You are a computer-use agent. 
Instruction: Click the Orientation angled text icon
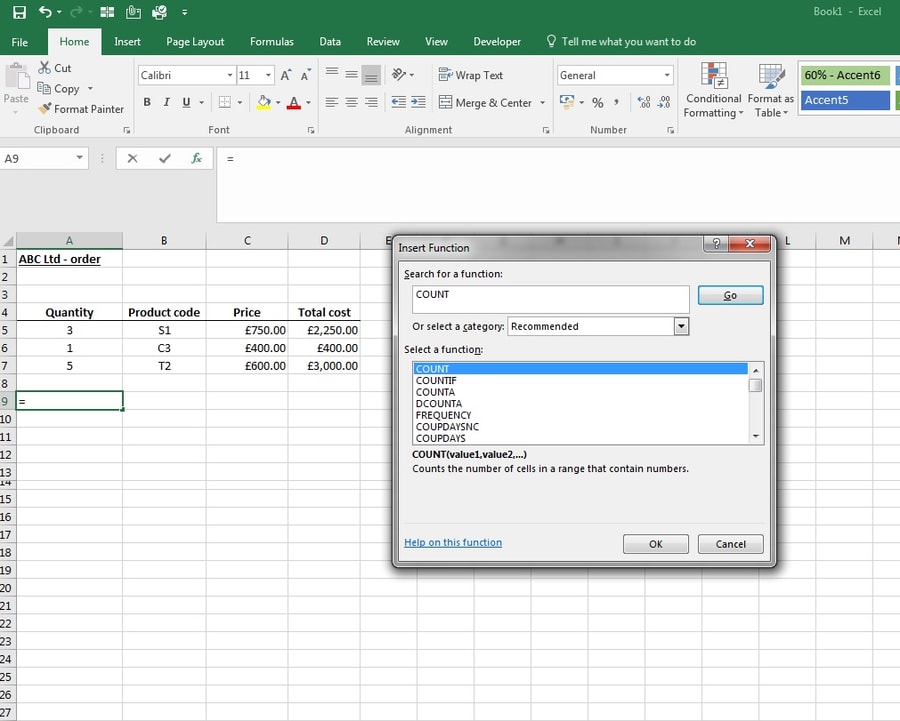coord(399,74)
